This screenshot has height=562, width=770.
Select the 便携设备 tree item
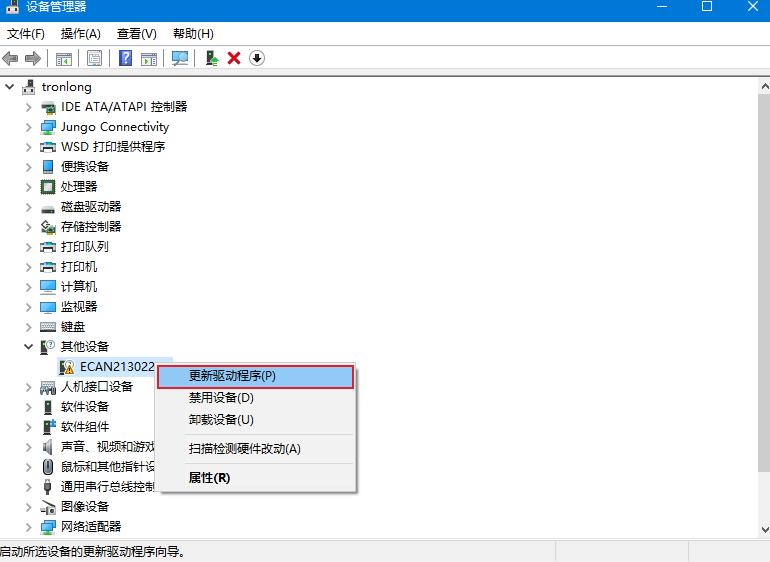coord(85,167)
